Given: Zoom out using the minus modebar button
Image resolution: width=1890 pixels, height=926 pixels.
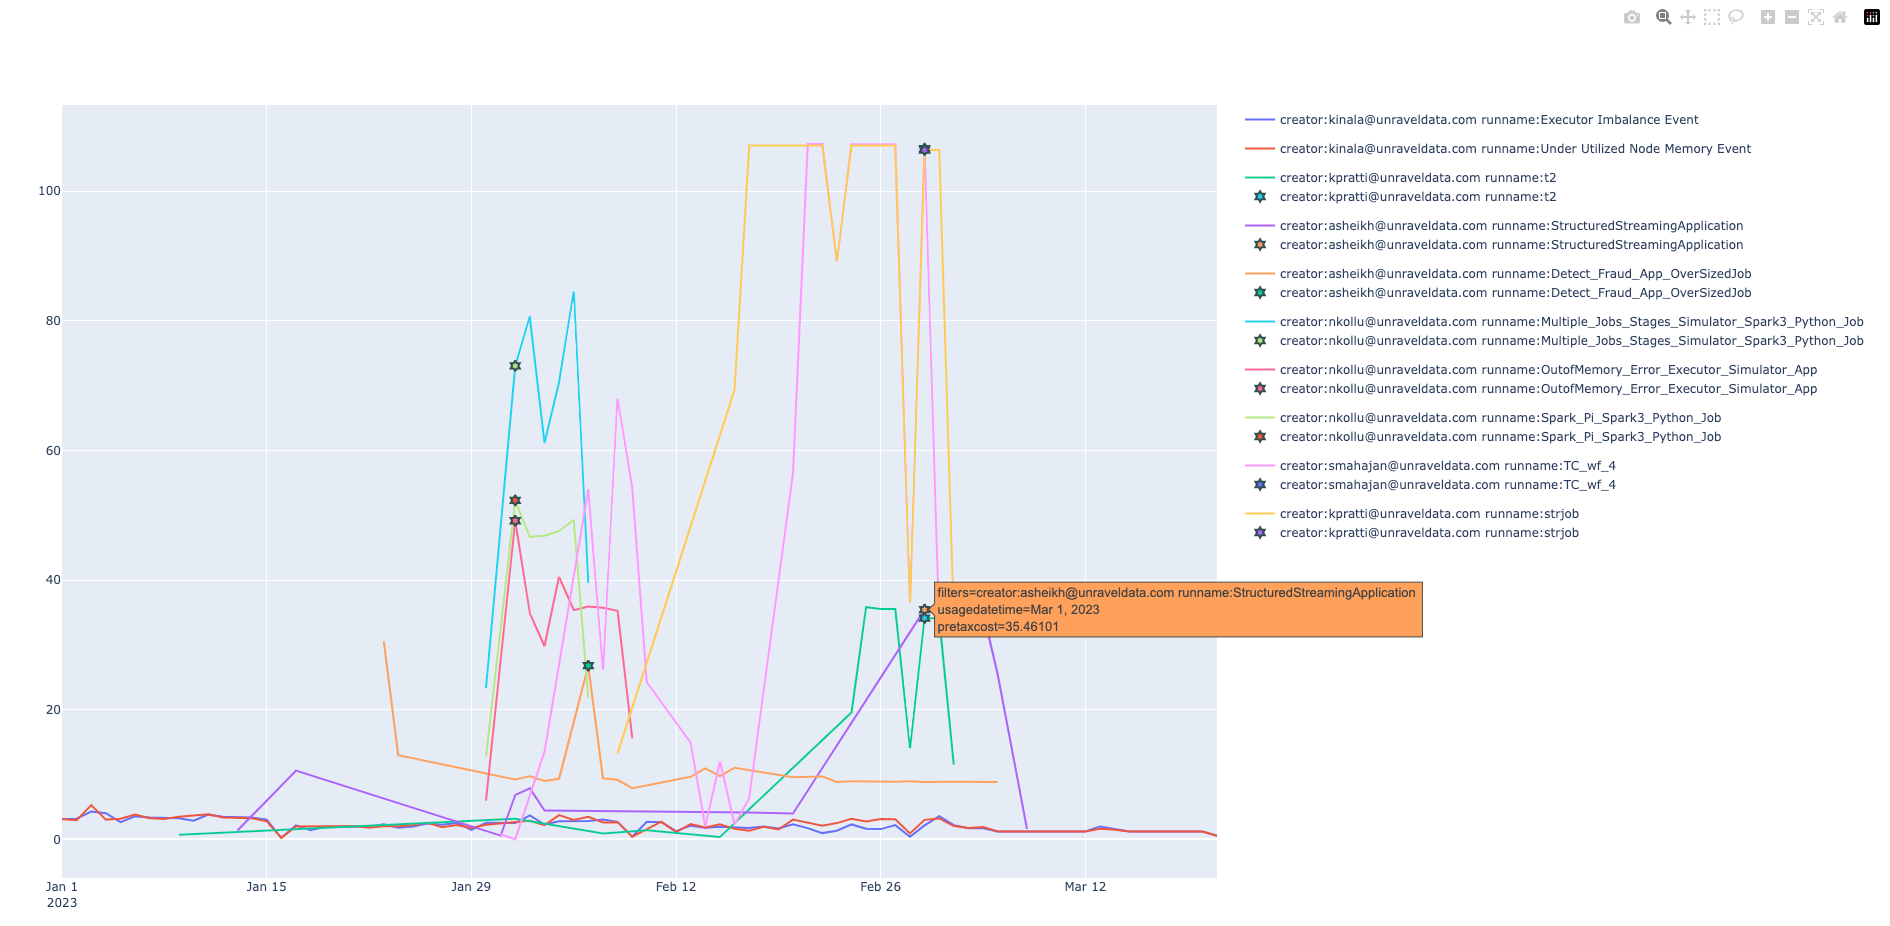Looking at the screenshot, I should (1792, 17).
